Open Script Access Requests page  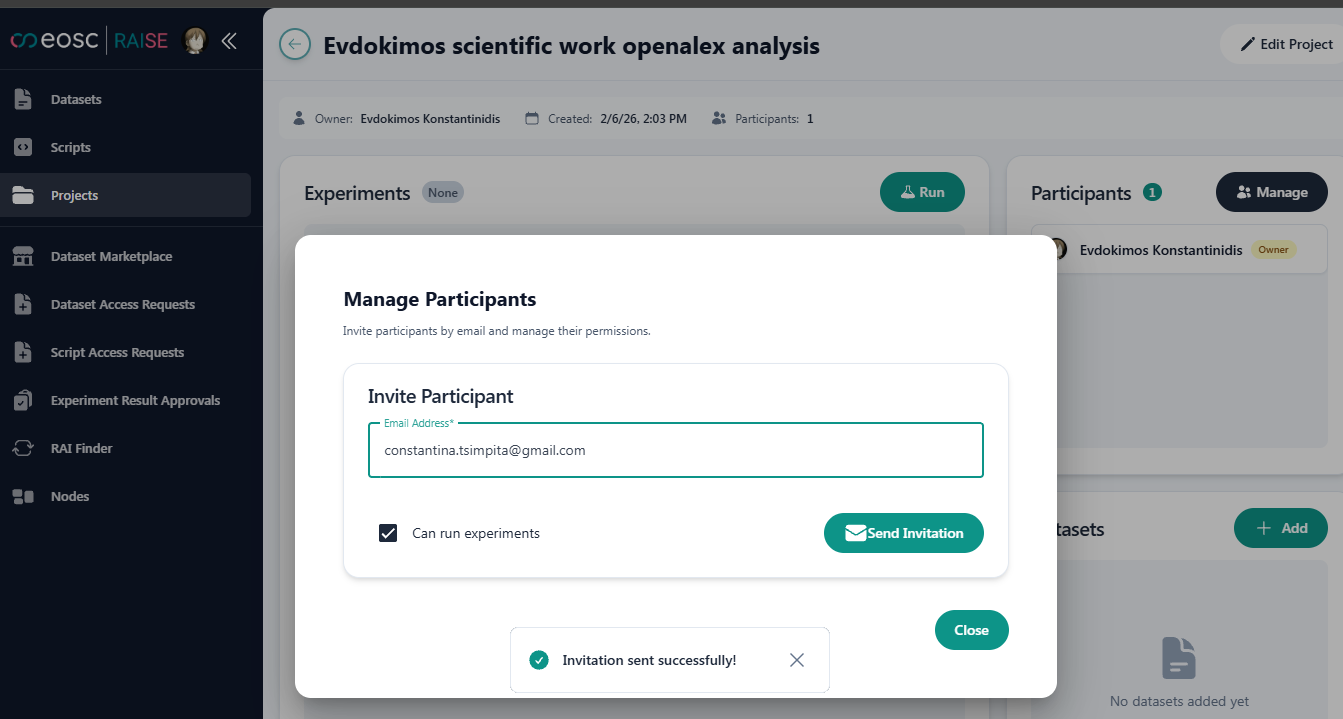117,353
